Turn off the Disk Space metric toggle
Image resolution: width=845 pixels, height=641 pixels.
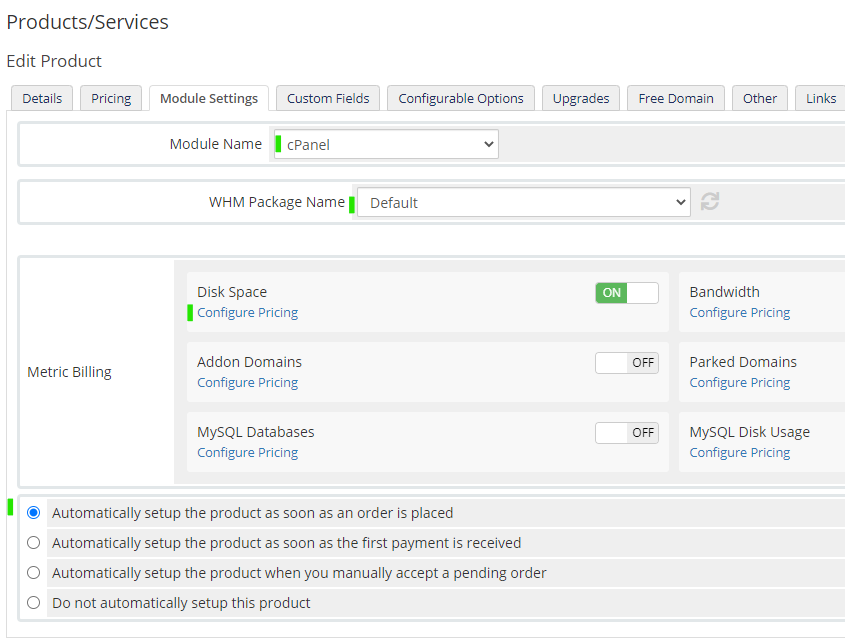pyautogui.click(x=627, y=293)
